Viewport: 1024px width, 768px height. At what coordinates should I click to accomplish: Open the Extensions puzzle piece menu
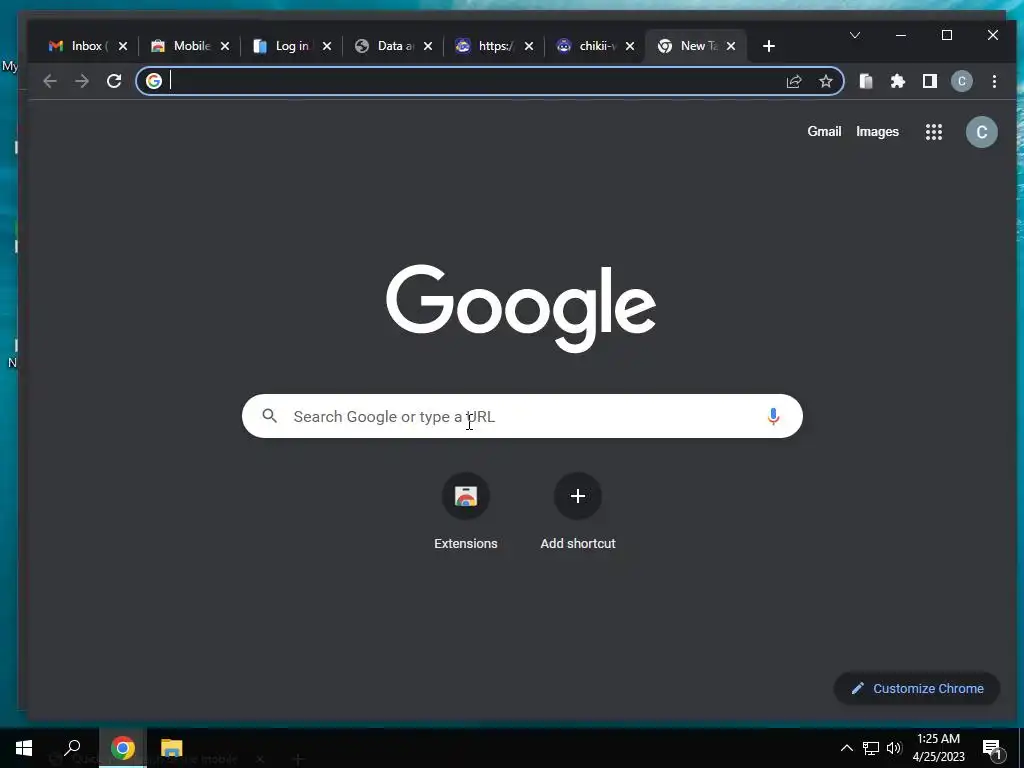898,81
